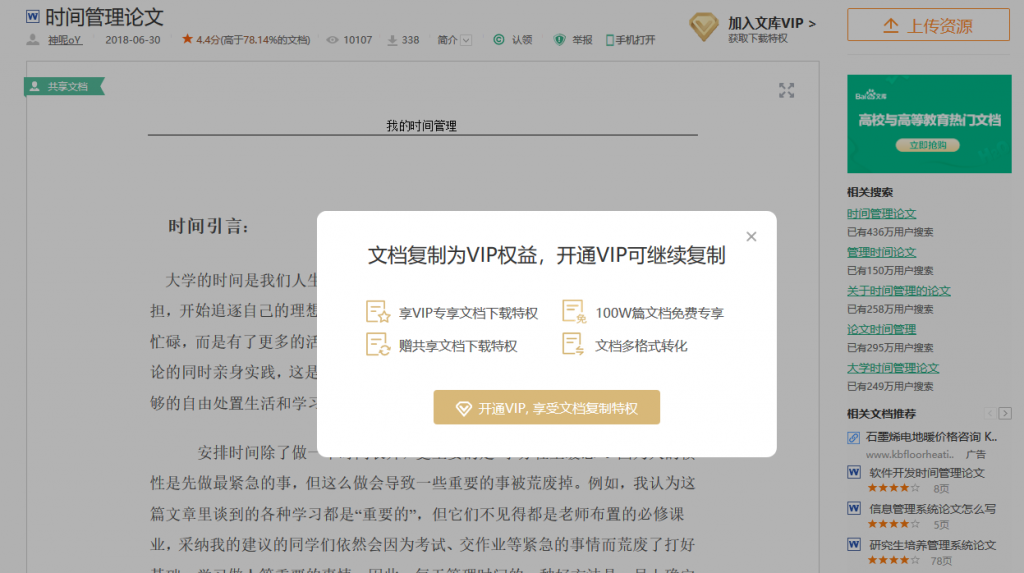Click Word icon beside 信息管理系统论文怎么写
Screen dimensions: 1024x573
(854, 509)
